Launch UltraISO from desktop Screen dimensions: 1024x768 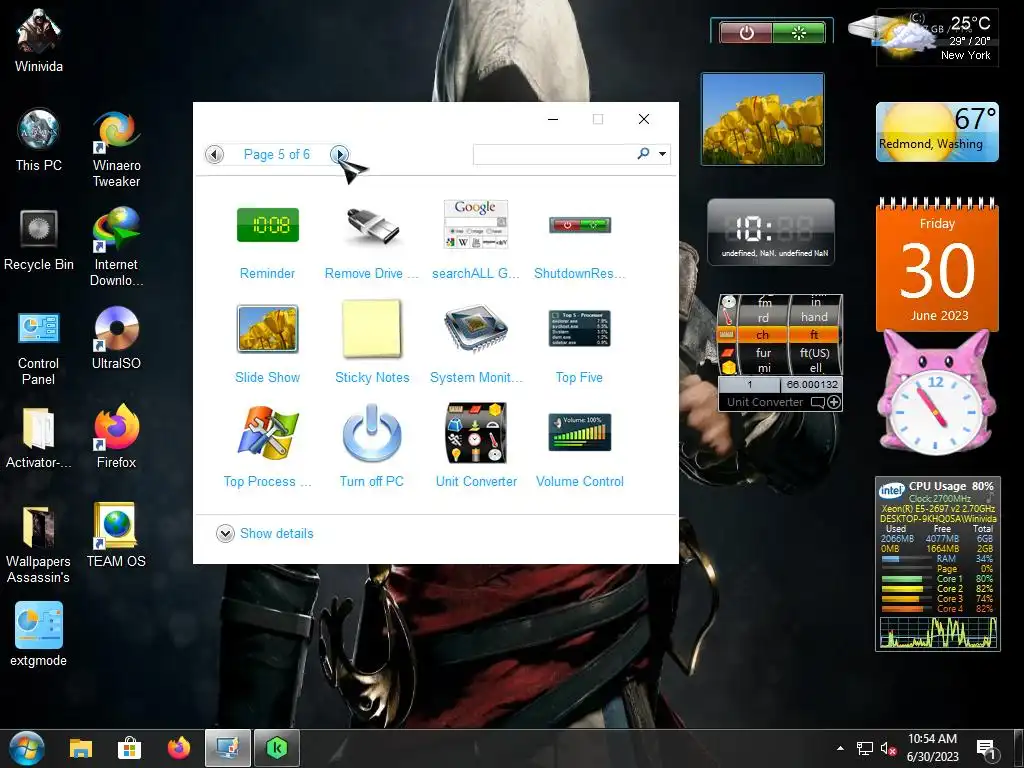click(116, 338)
